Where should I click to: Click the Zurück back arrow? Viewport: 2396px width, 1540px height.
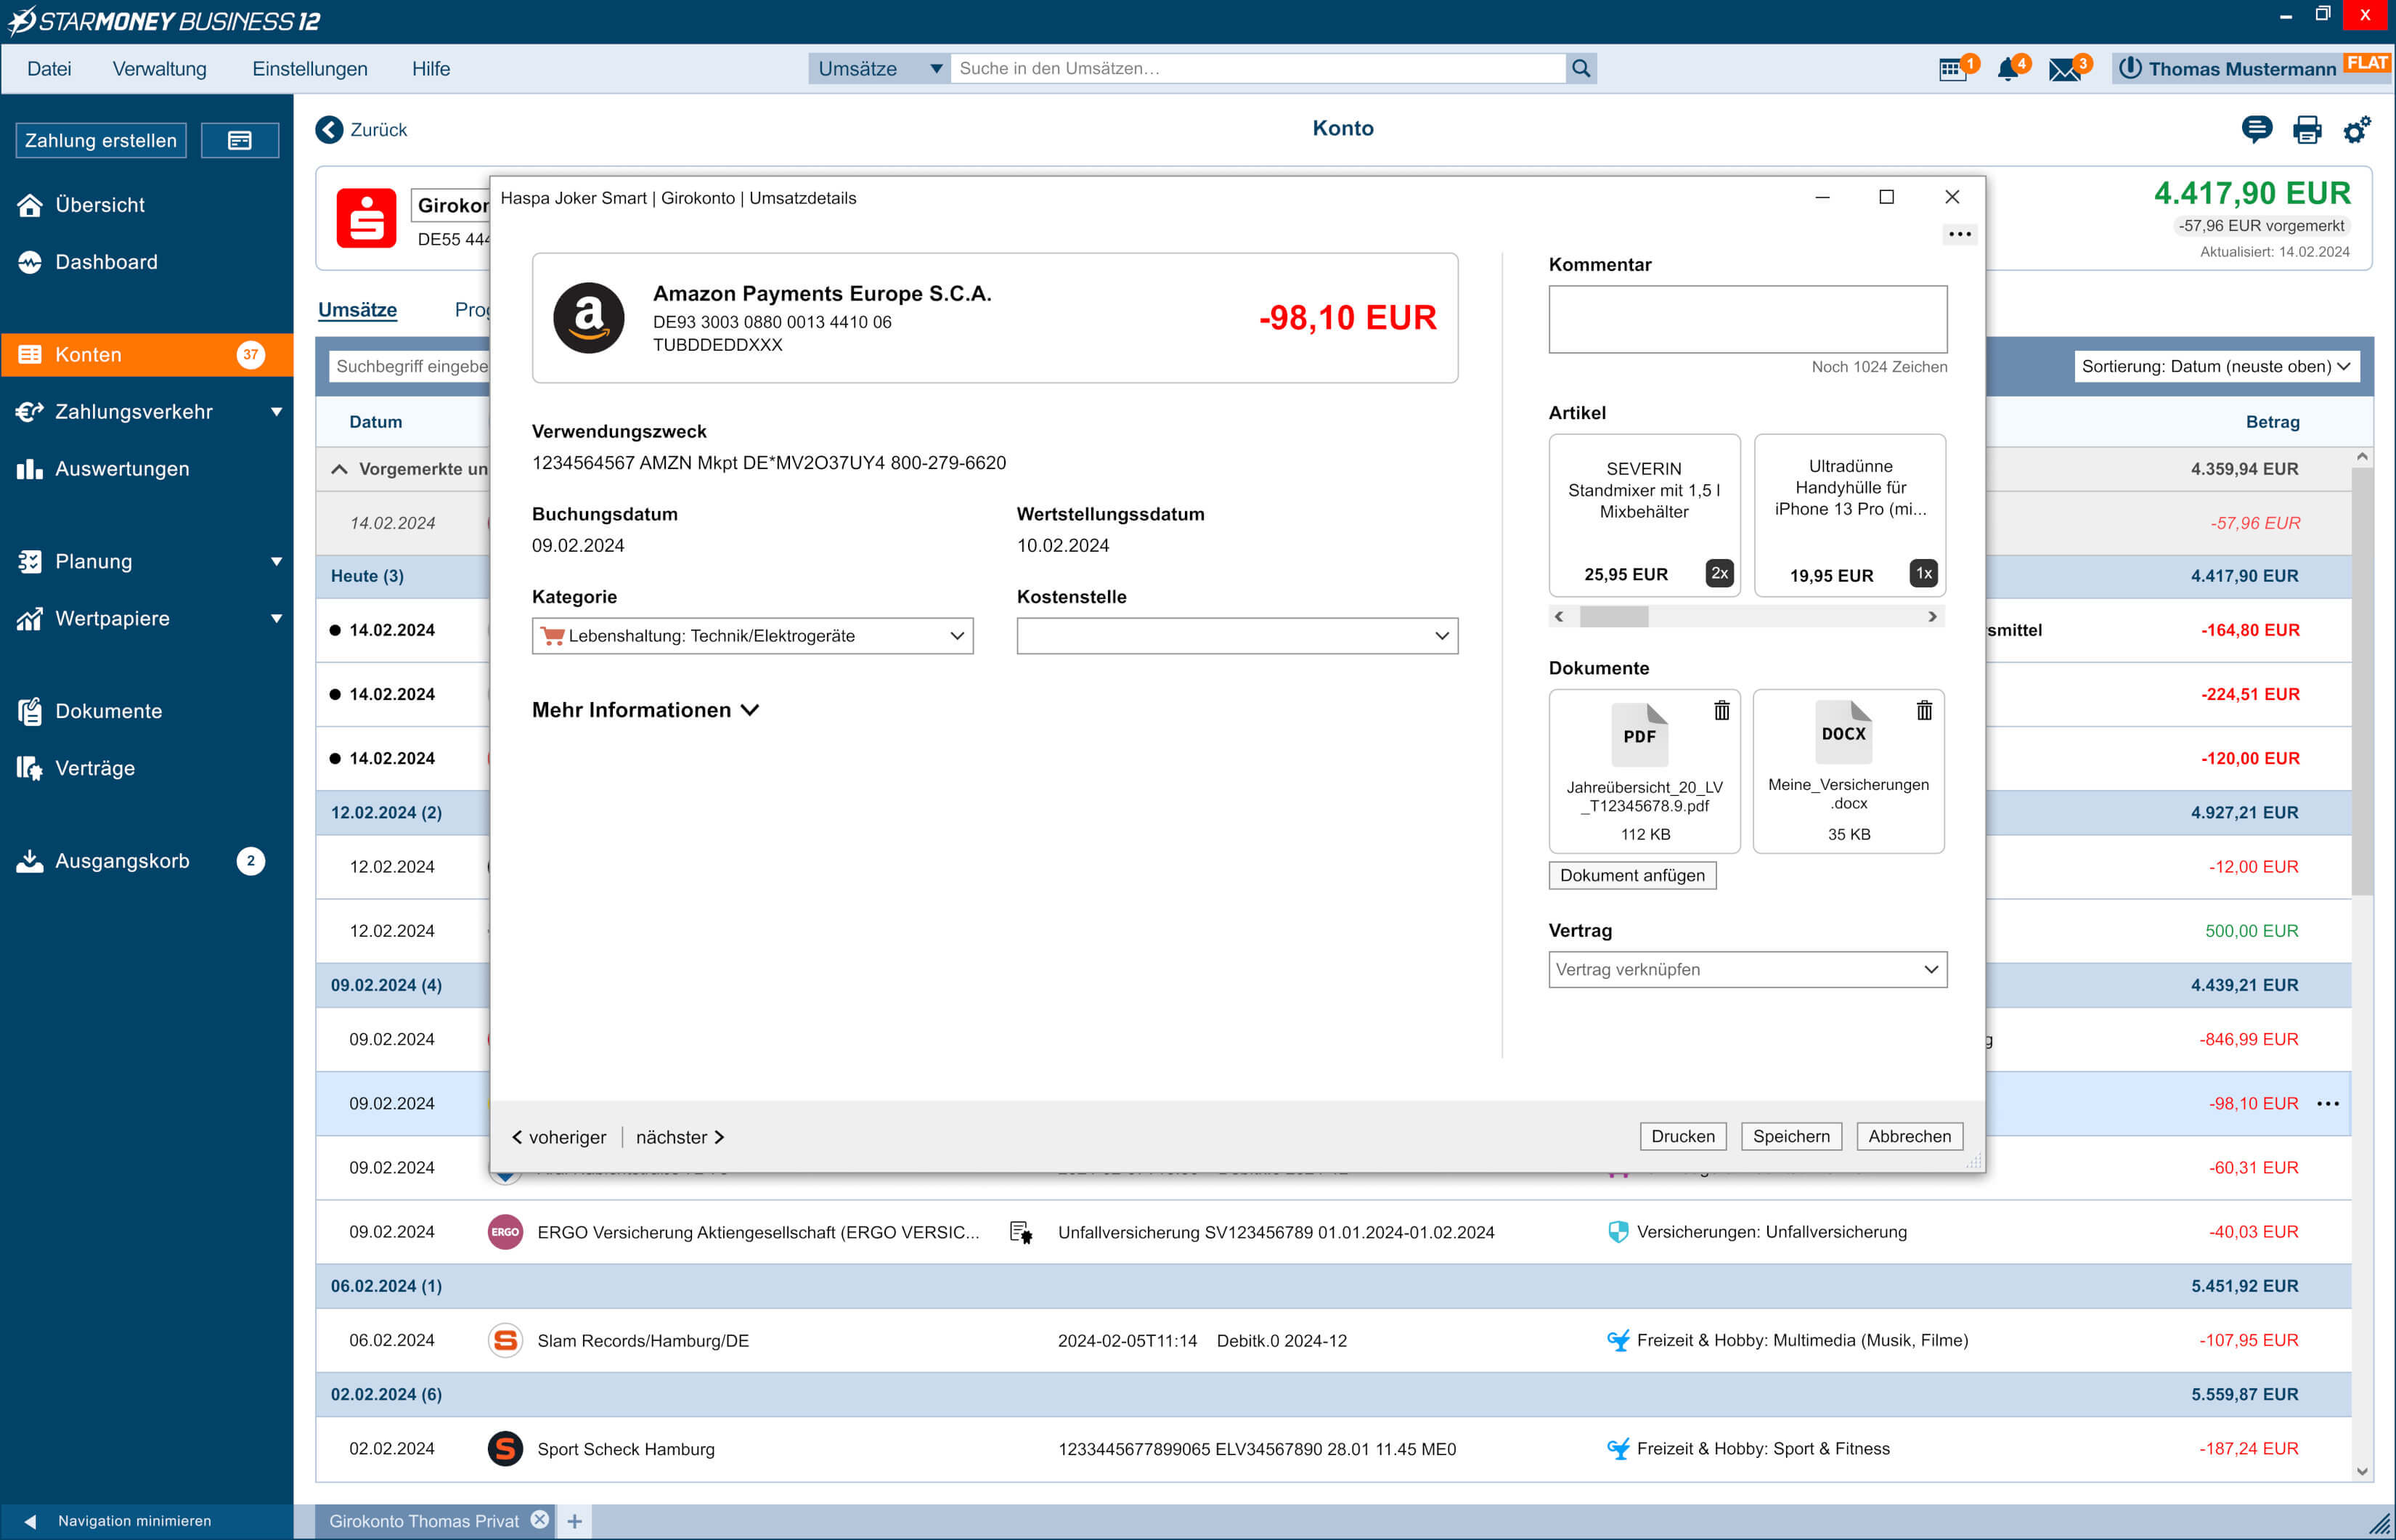coord(329,129)
